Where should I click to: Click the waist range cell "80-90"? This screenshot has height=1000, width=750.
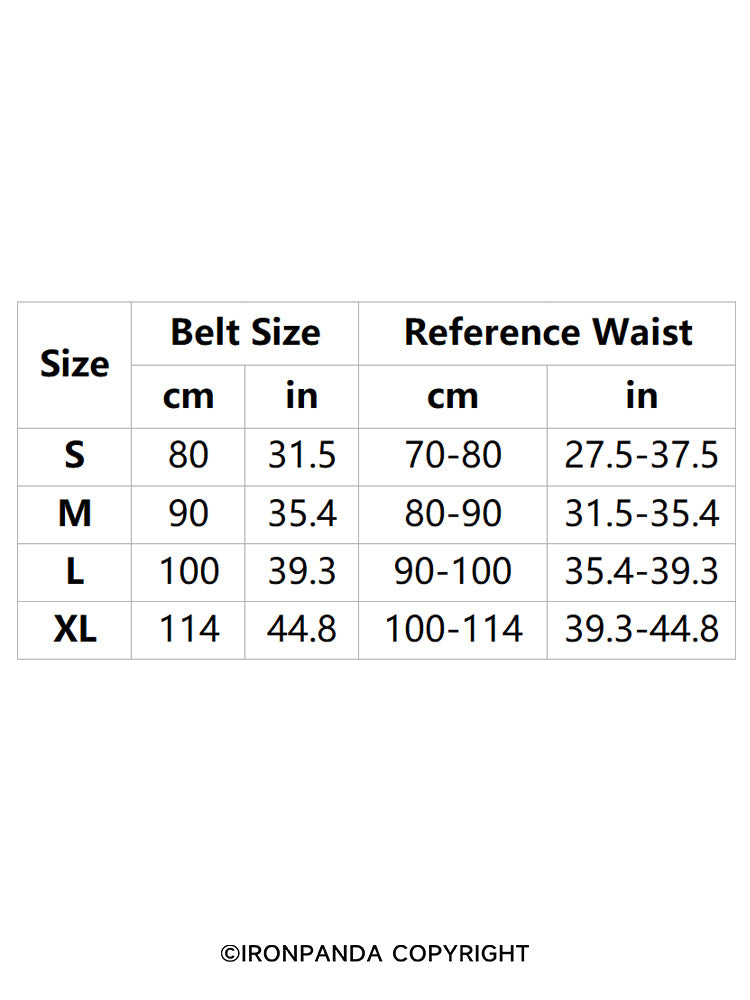452,514
